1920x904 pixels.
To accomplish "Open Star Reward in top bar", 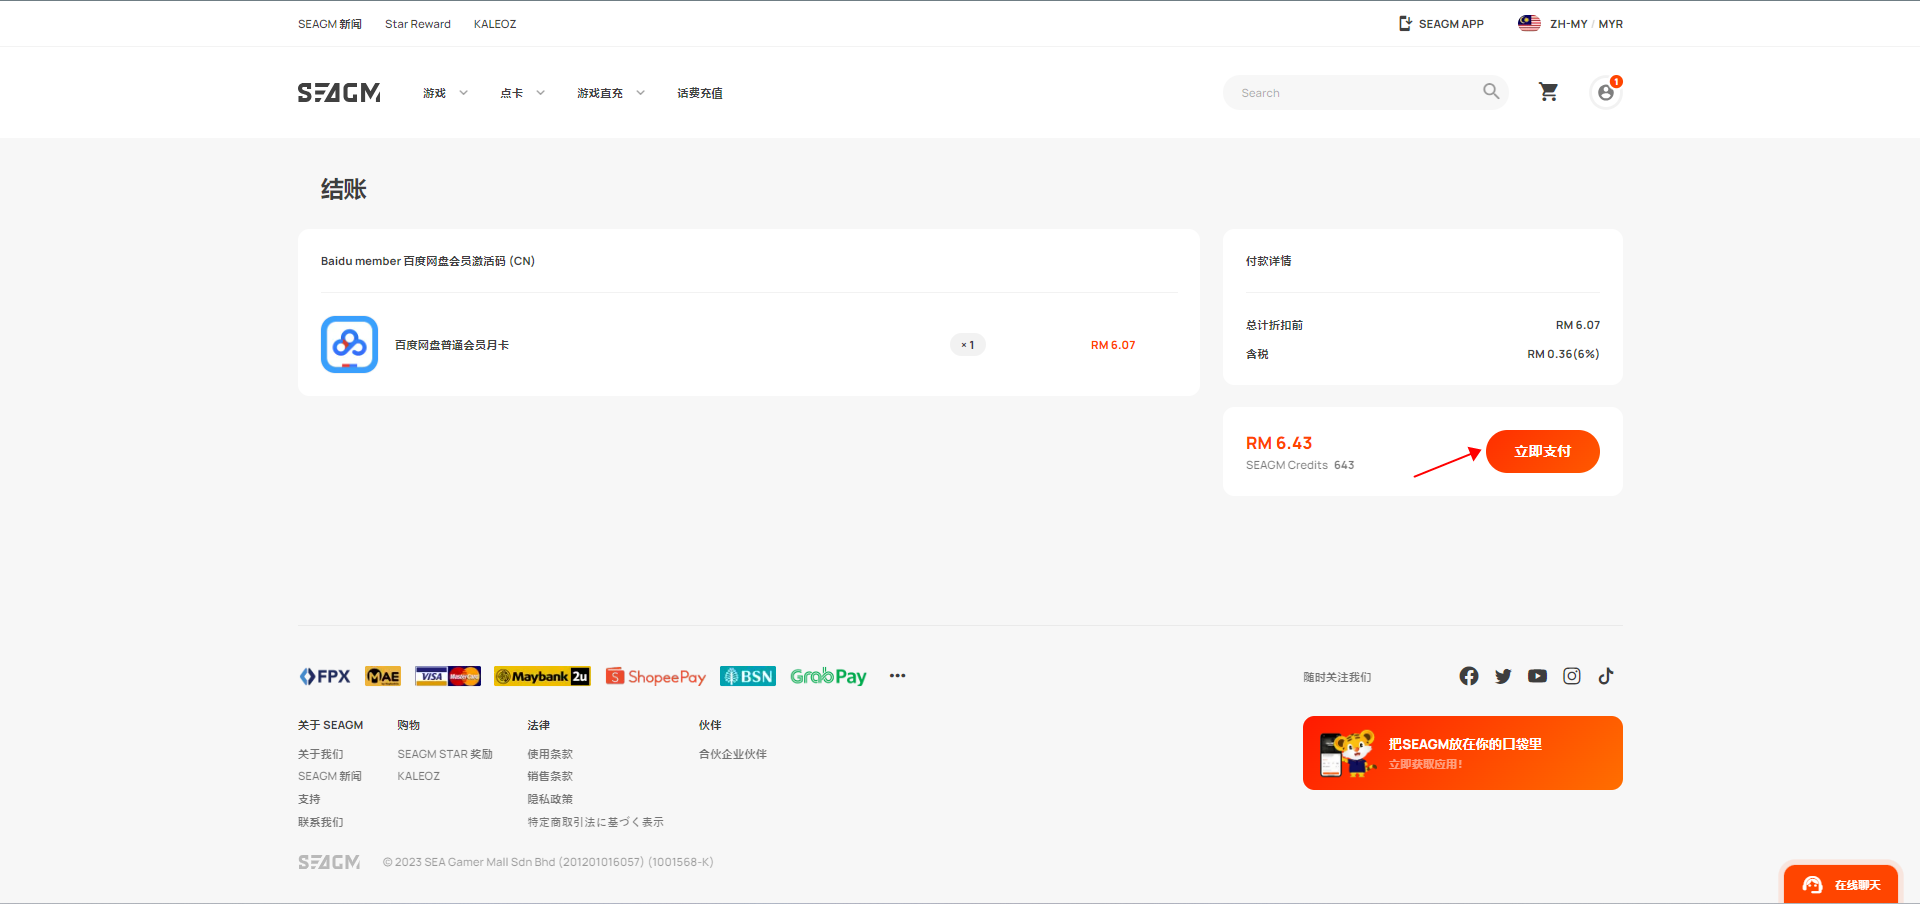I will click(x=418, y=24).
